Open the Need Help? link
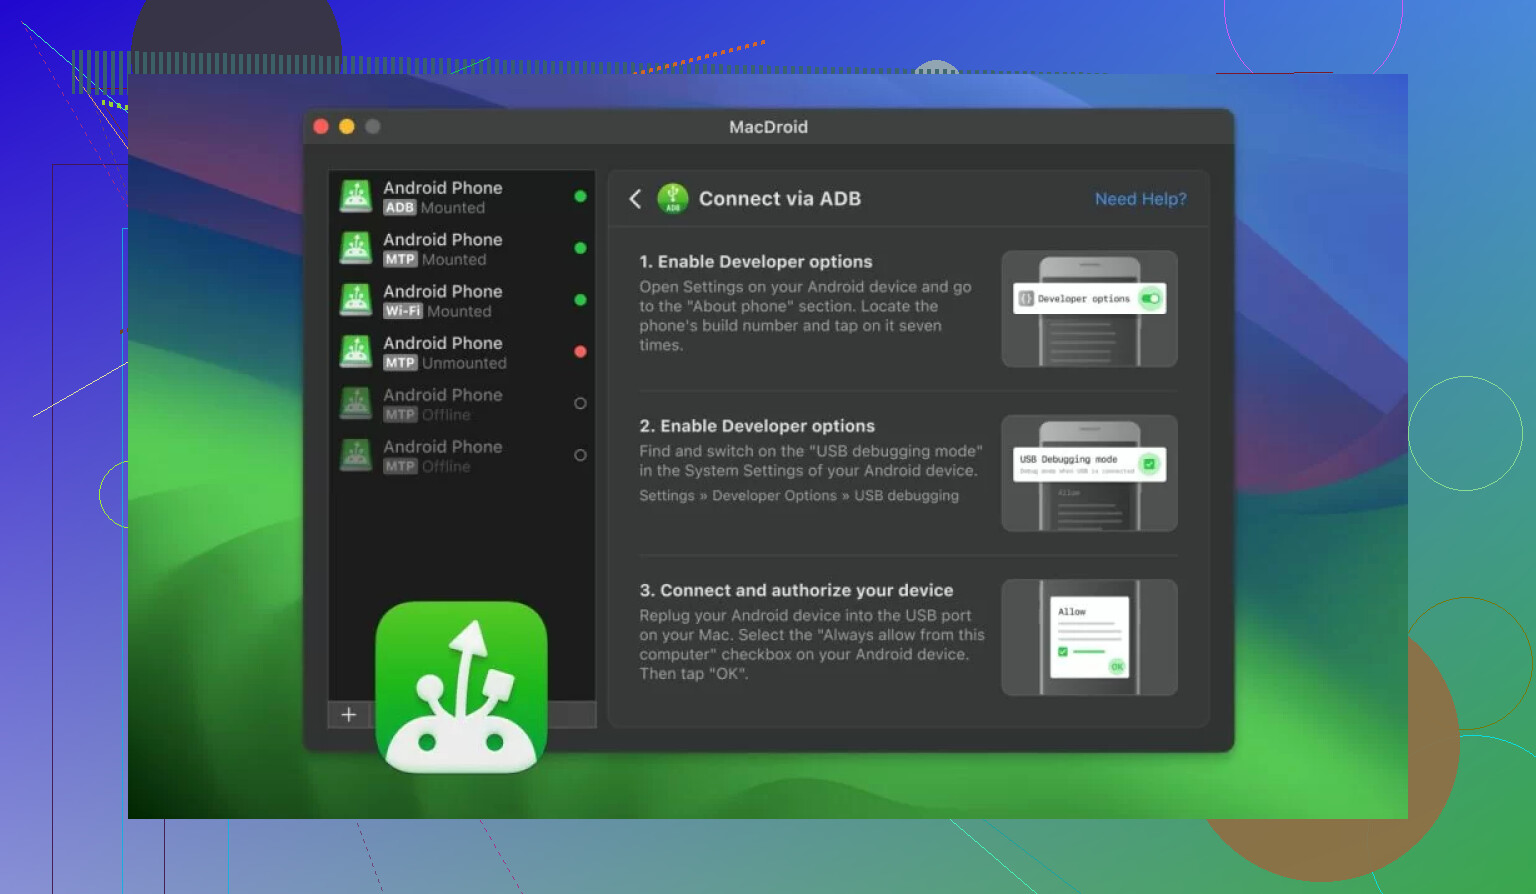This screenshot has width=1536, height=894. (1140, 199)
